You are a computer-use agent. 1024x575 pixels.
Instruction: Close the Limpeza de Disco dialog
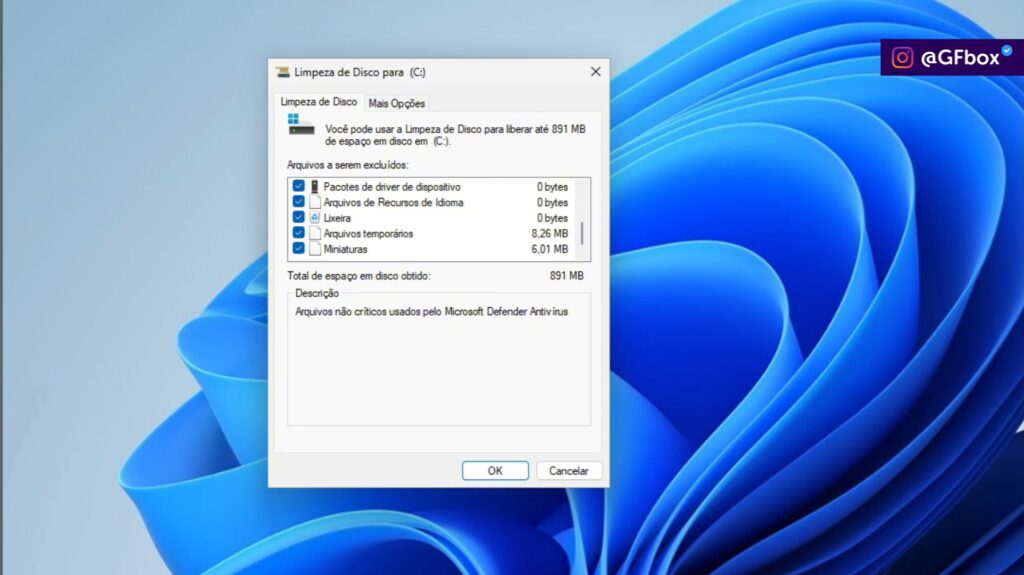click(596, 72)
